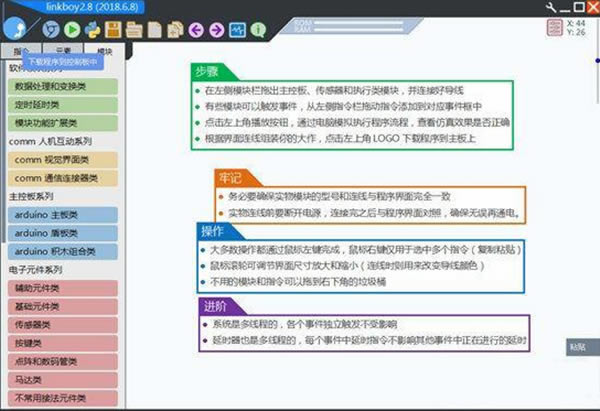Viewport: 600px width, 411px height.
Task: Expand the 模块功能扩展类 category
Action: pos(62,123)
